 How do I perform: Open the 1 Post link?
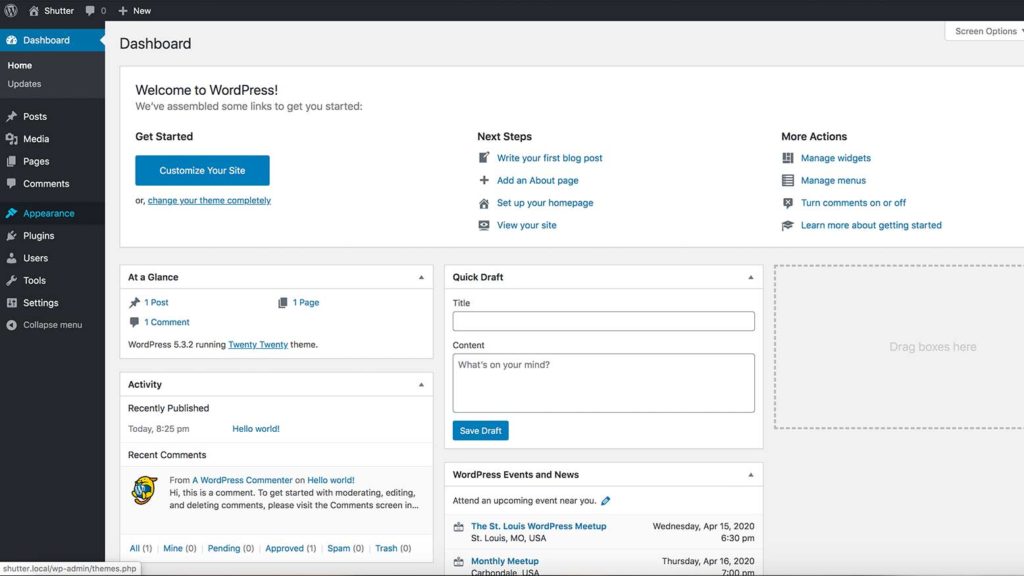156,302
